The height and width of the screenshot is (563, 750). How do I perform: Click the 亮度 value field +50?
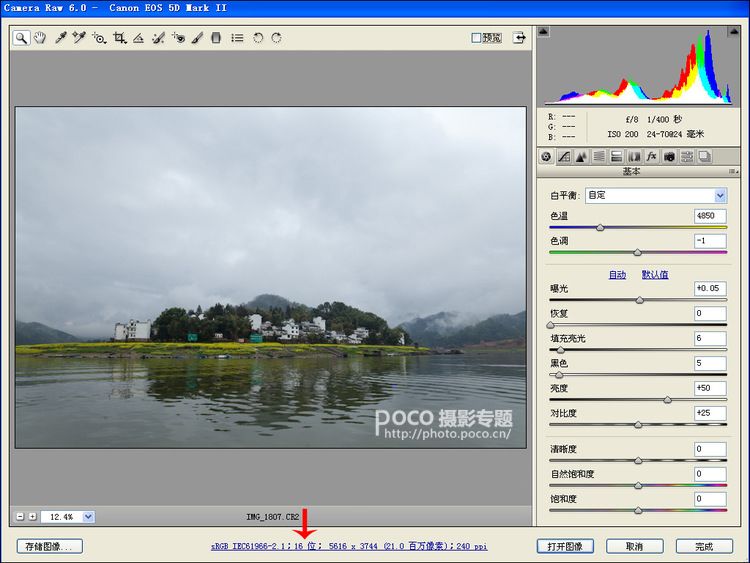coord(710,388)
